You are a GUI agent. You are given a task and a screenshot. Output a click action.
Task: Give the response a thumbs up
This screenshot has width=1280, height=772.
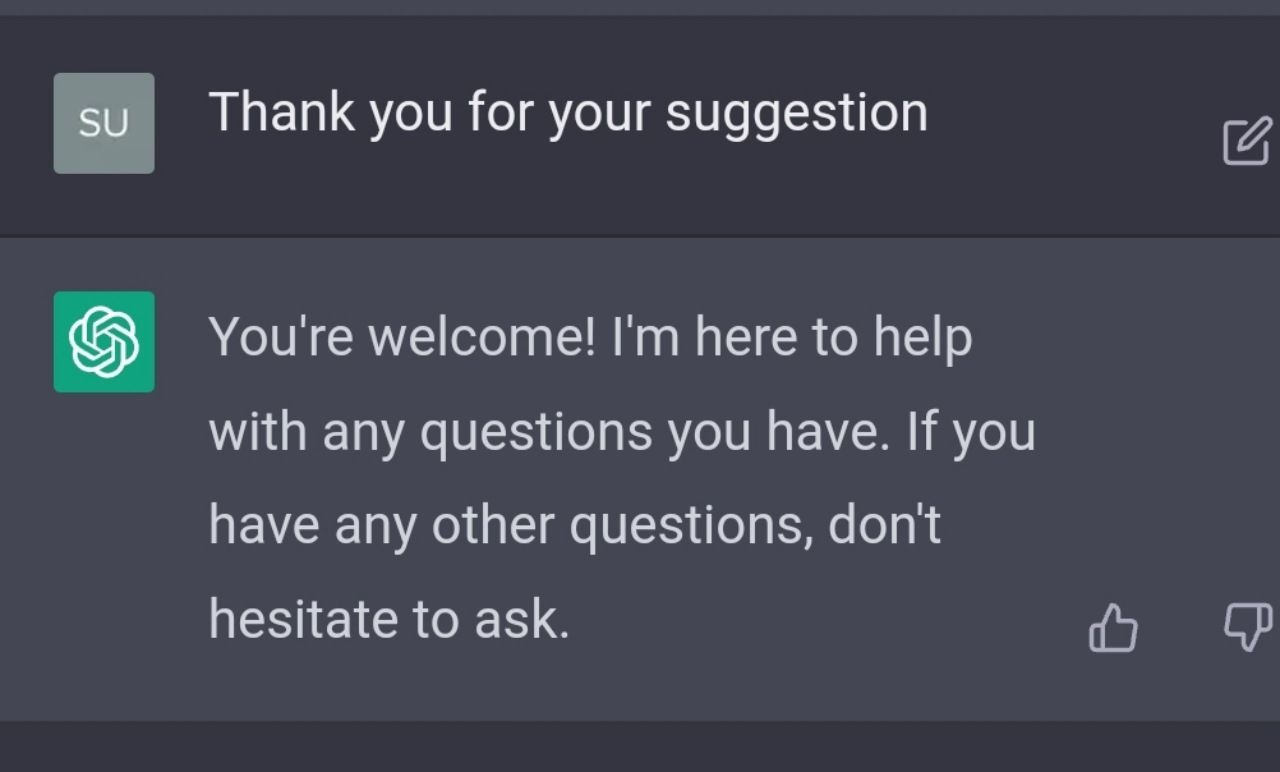pos(1112,630)
